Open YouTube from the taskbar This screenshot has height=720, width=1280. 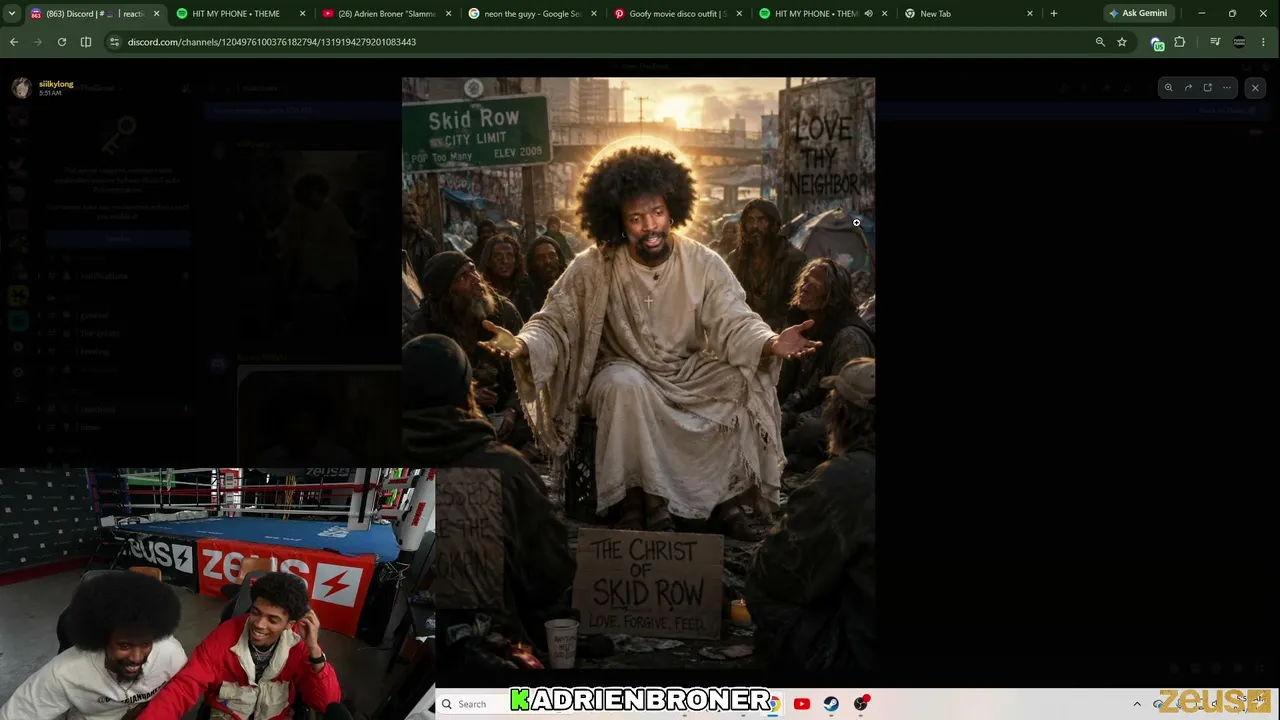point(802,704)
